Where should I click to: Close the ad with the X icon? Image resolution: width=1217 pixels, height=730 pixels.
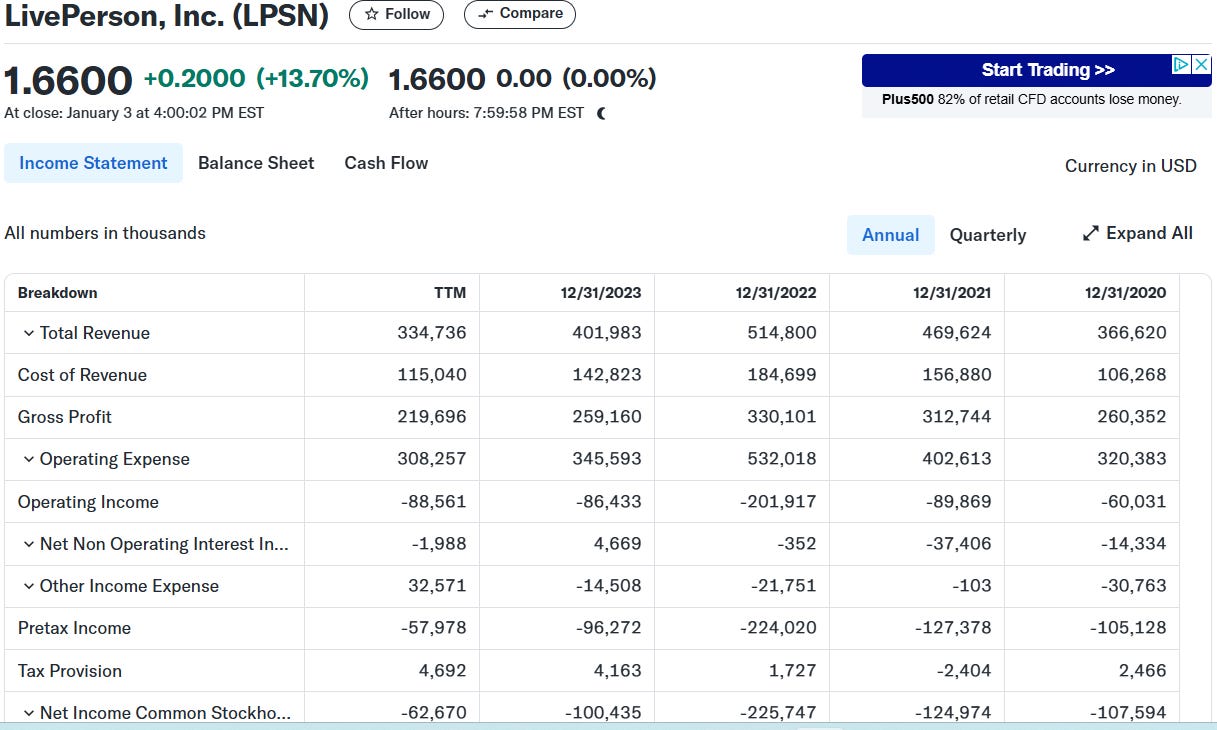pyautogui.click(x=1202, y=64)
